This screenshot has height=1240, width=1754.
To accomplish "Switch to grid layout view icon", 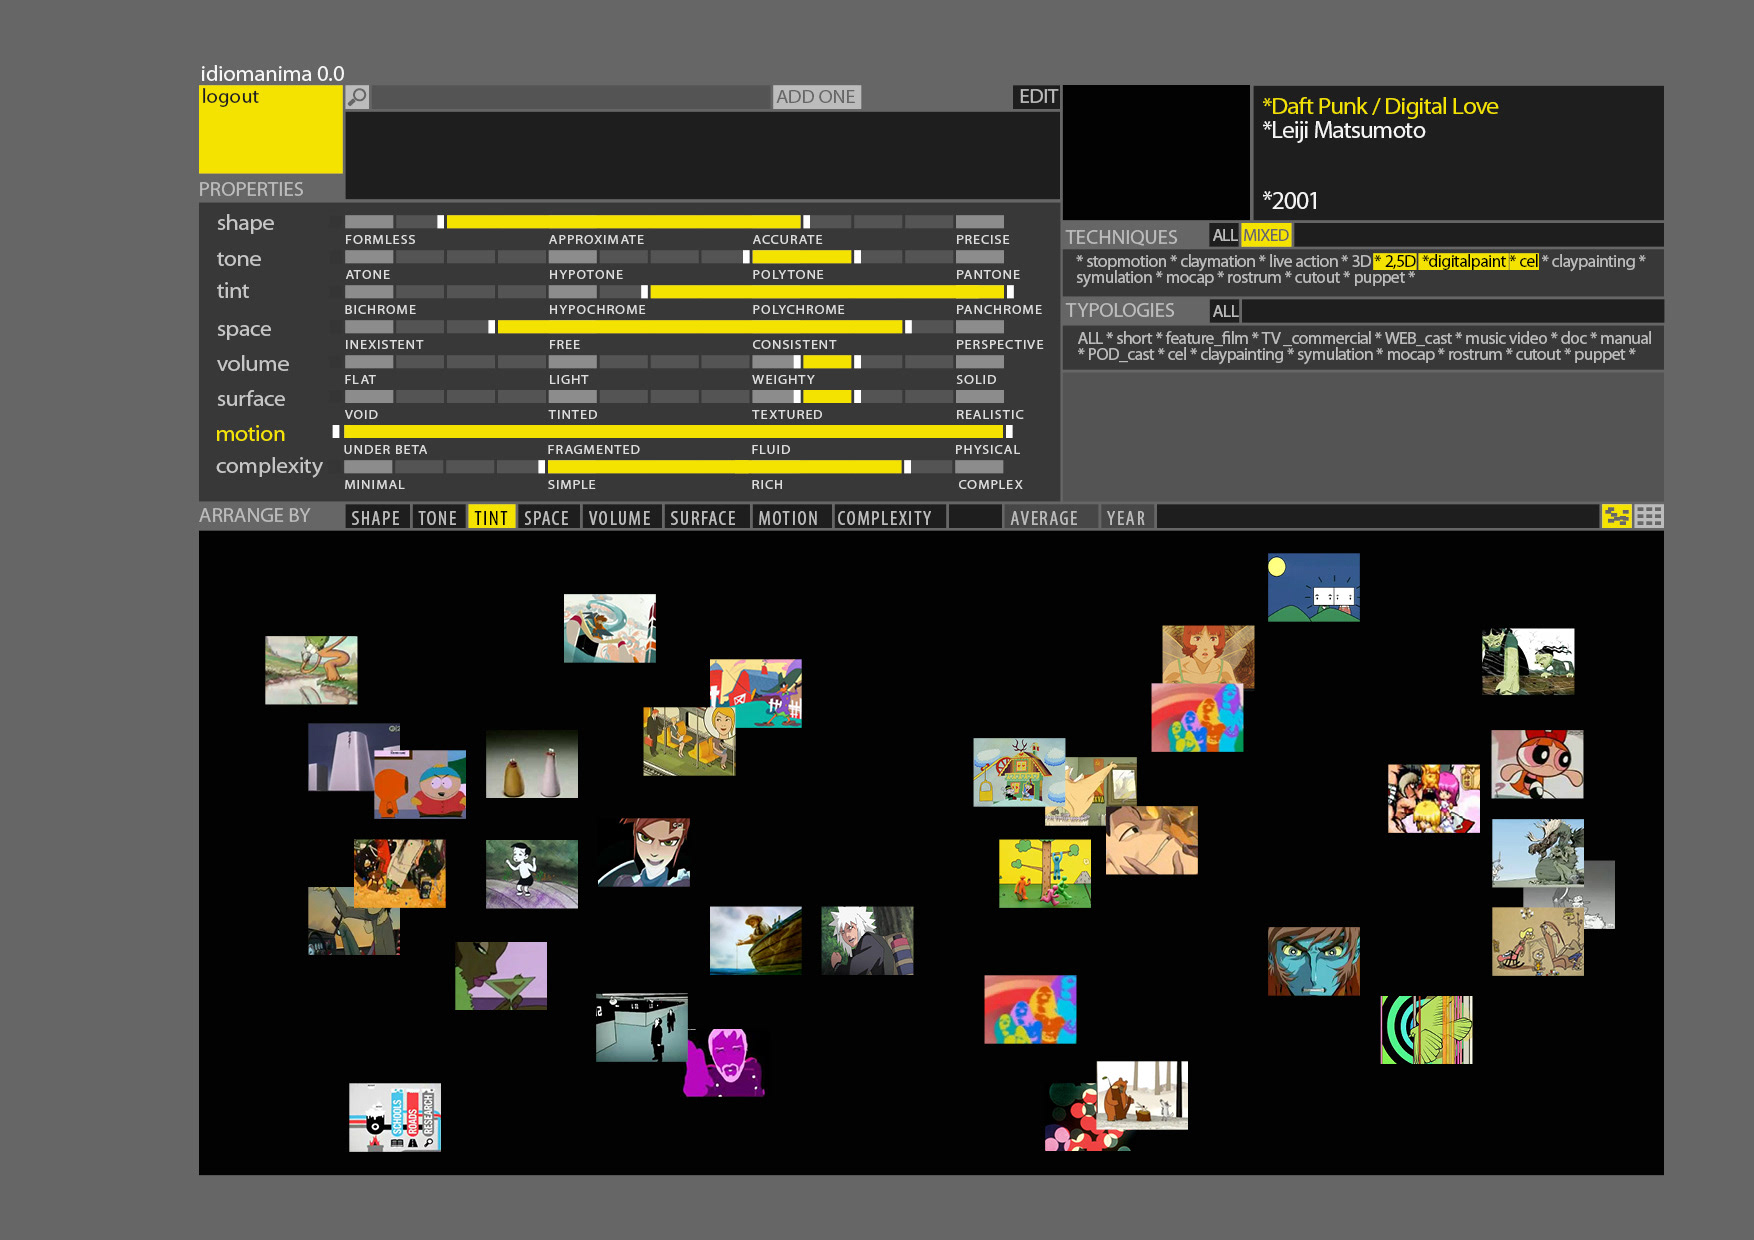I will point(1649,516).
